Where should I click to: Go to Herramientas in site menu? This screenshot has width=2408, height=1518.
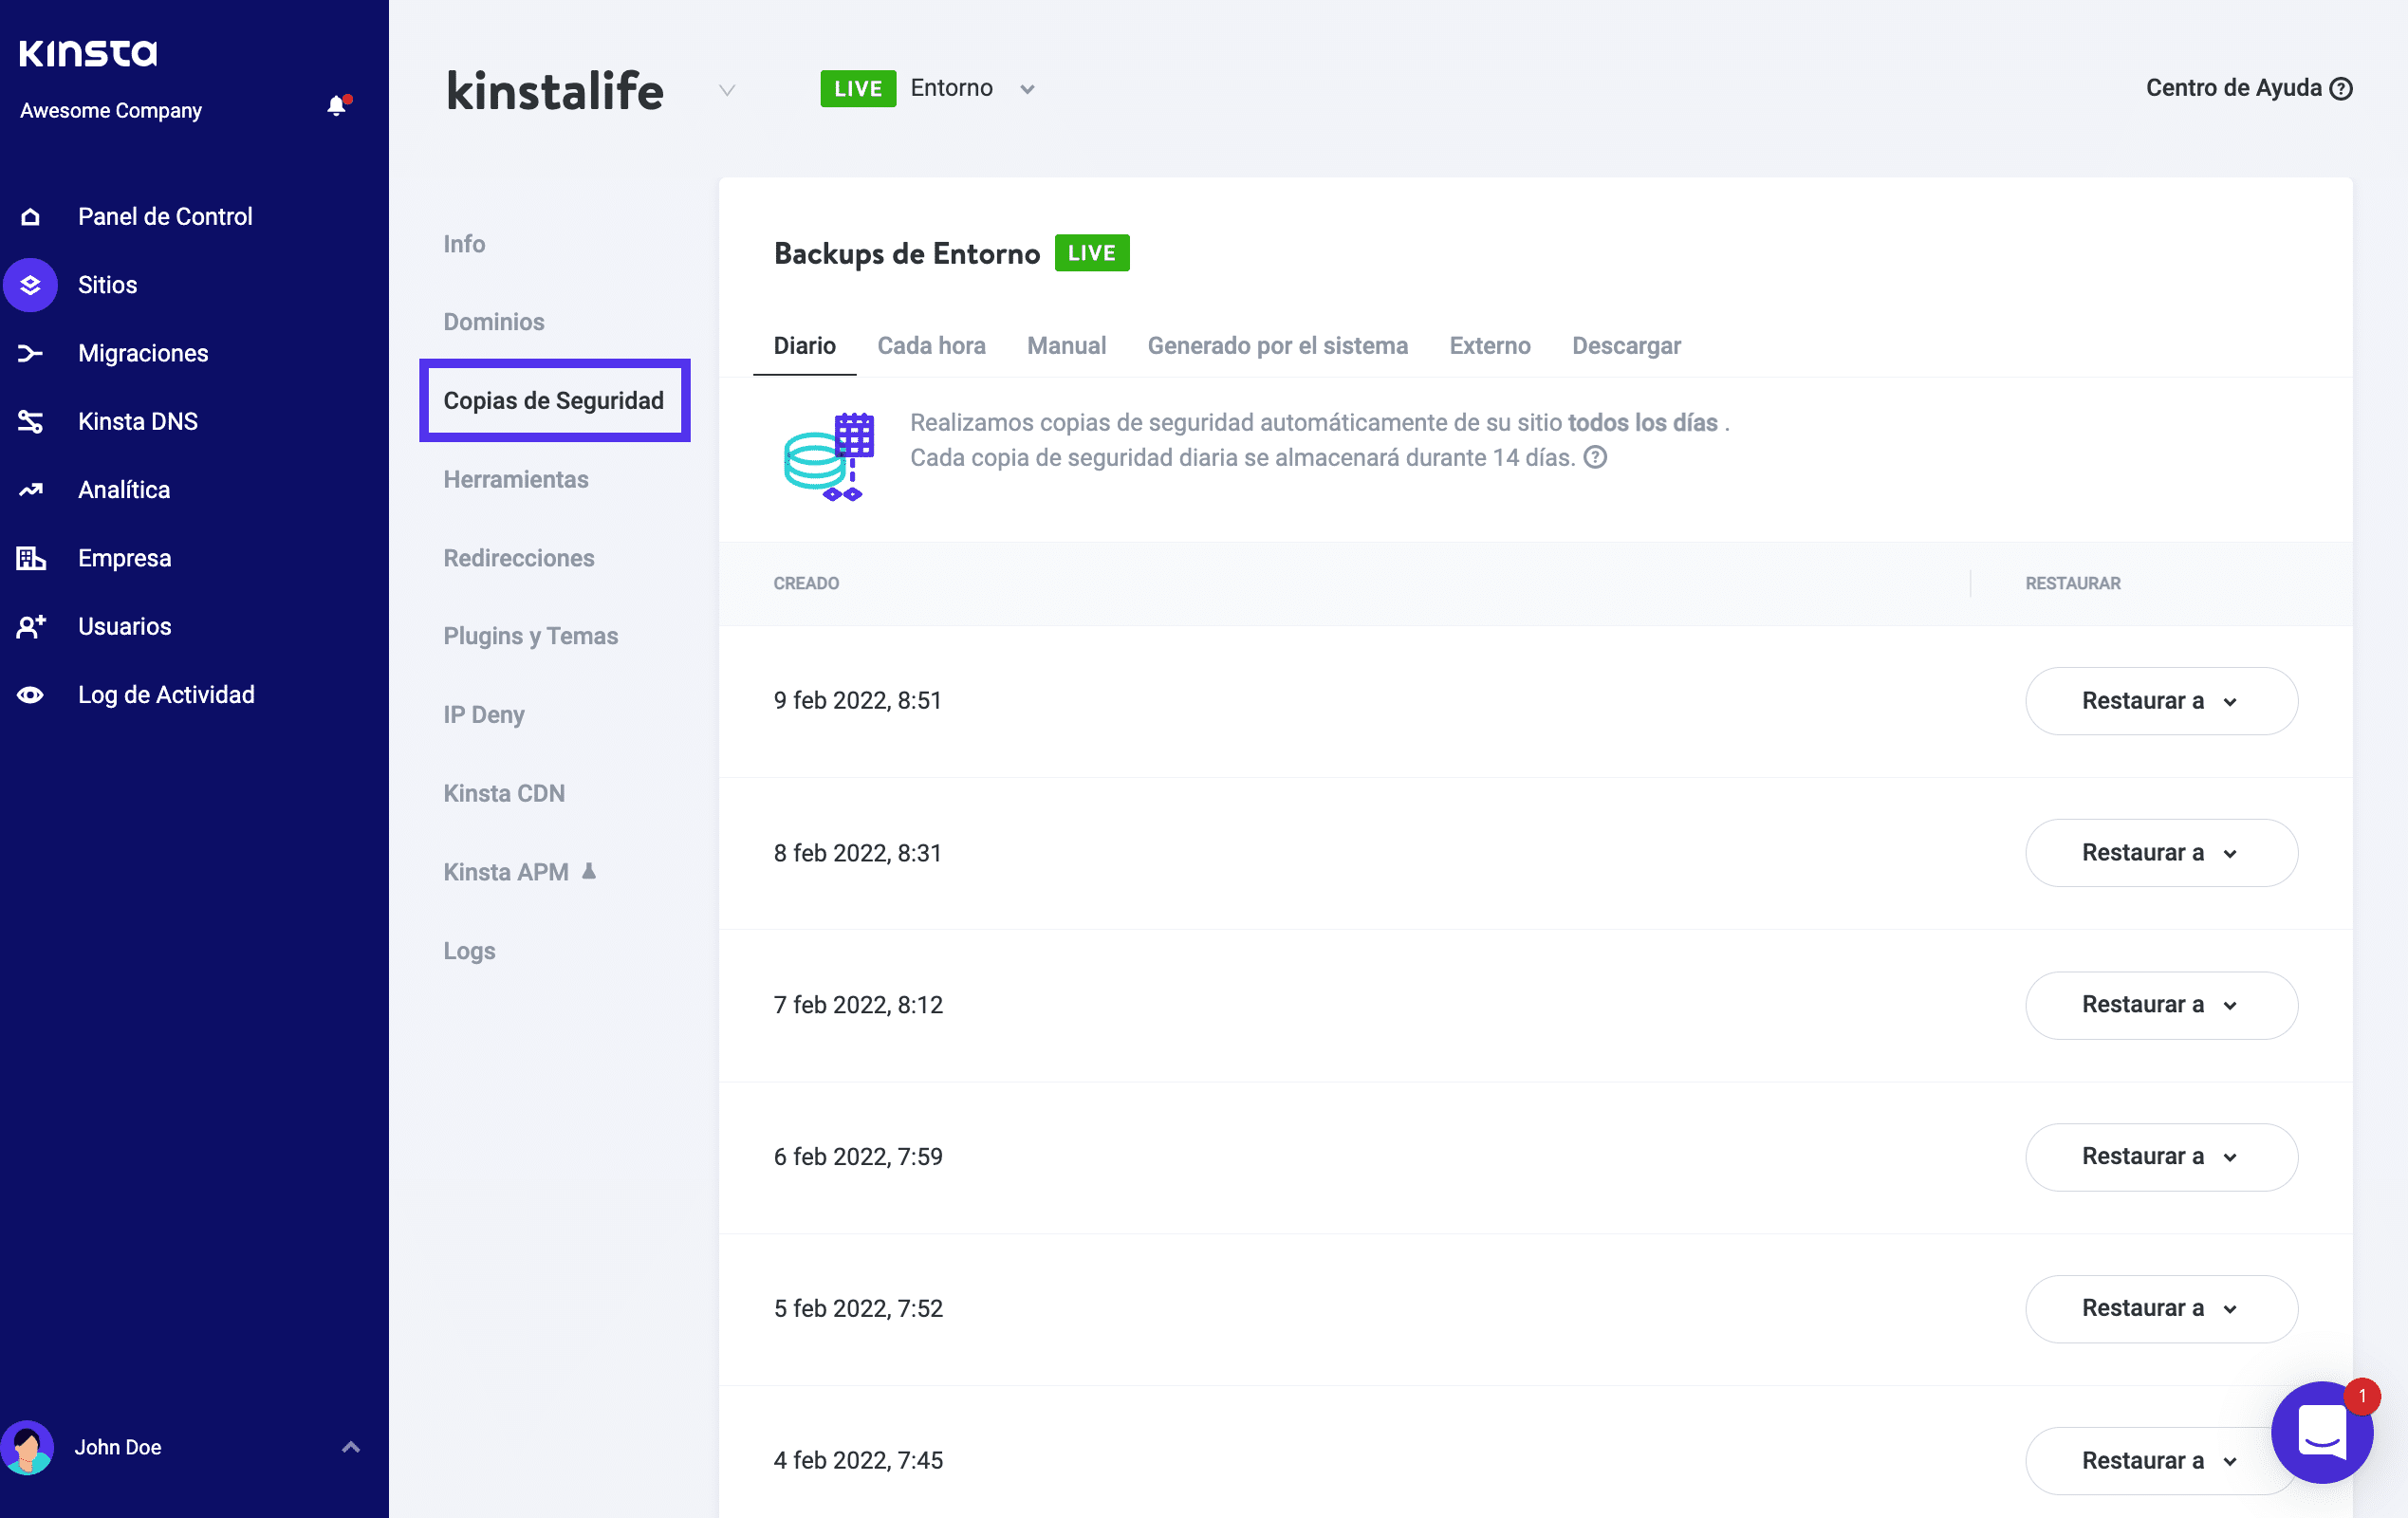pos(515,479)
